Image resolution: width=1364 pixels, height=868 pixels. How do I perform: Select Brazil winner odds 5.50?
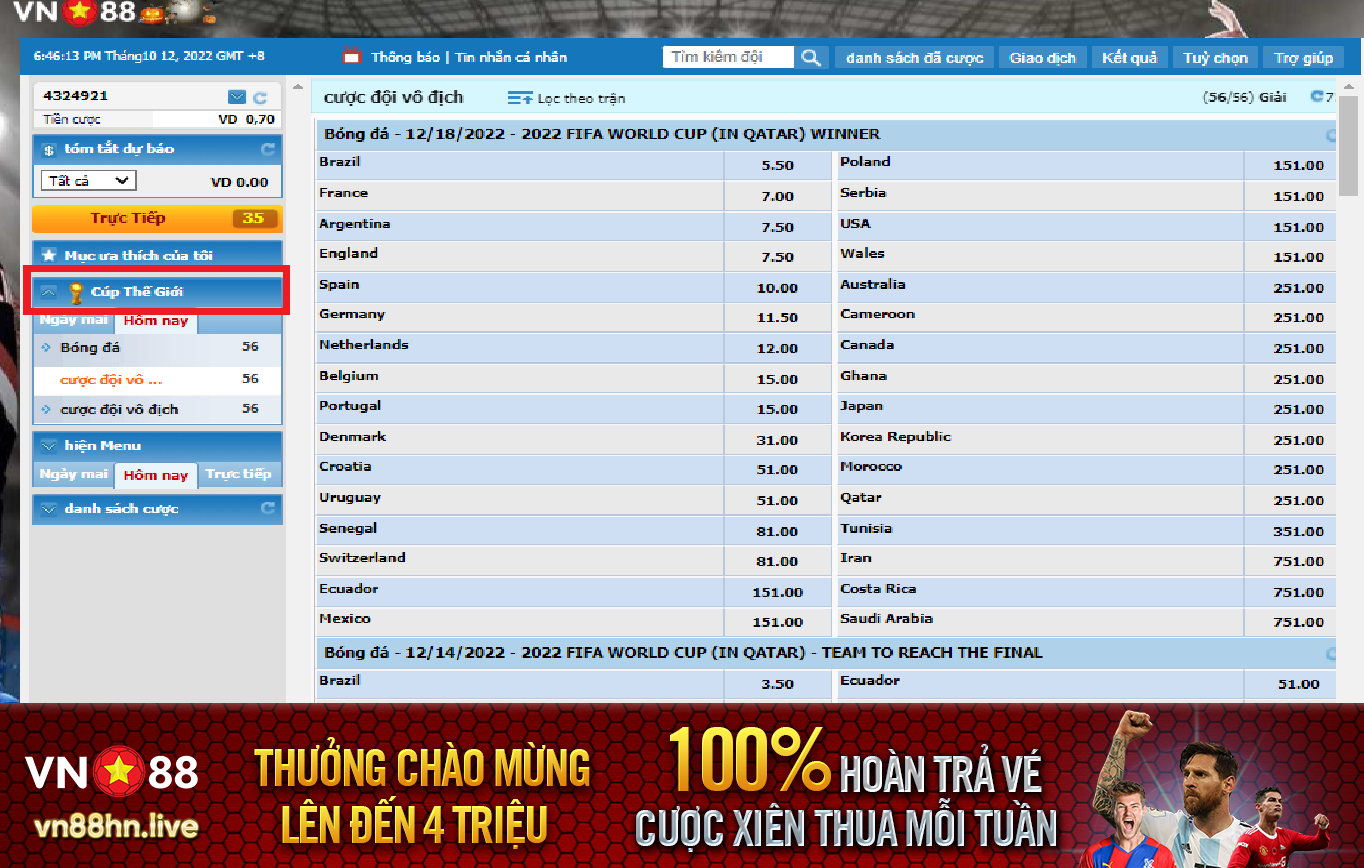click(x=778, y=166)
